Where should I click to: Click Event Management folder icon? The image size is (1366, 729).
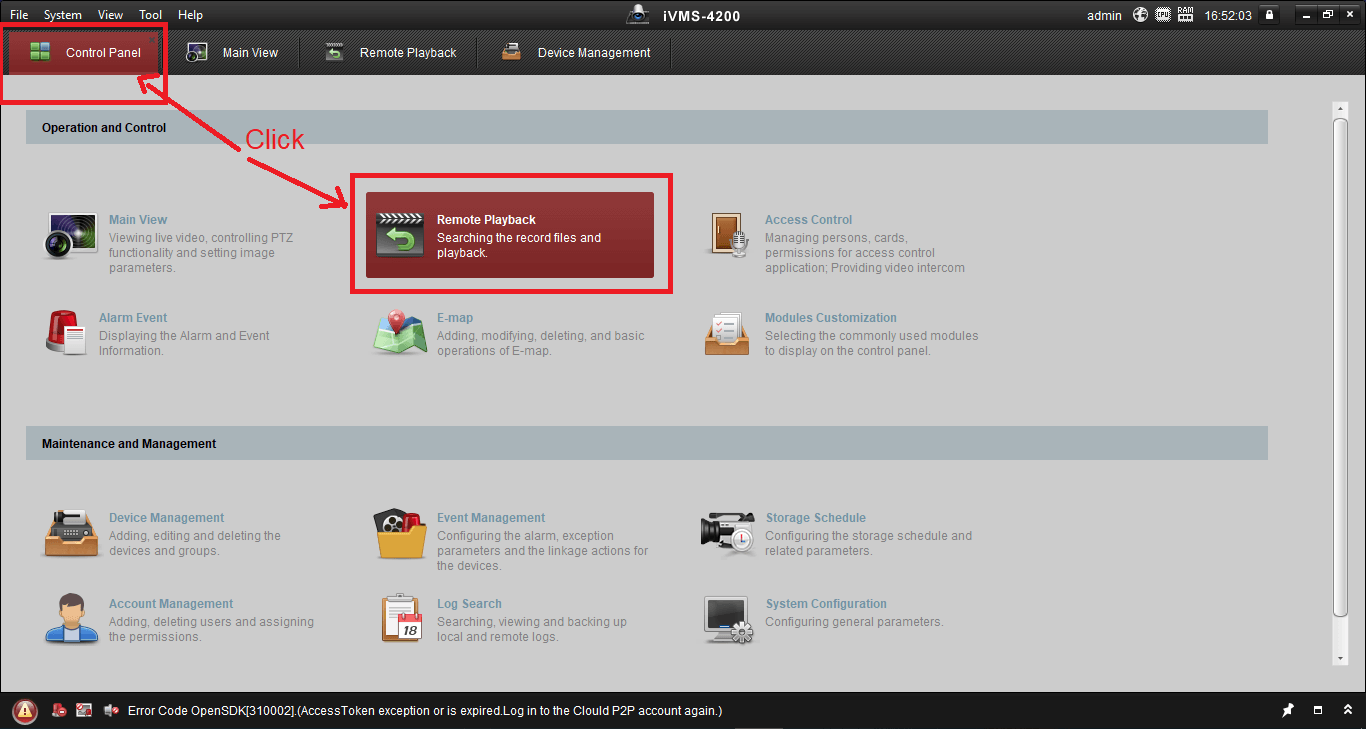pyautogui.click(x=400, y=533)
